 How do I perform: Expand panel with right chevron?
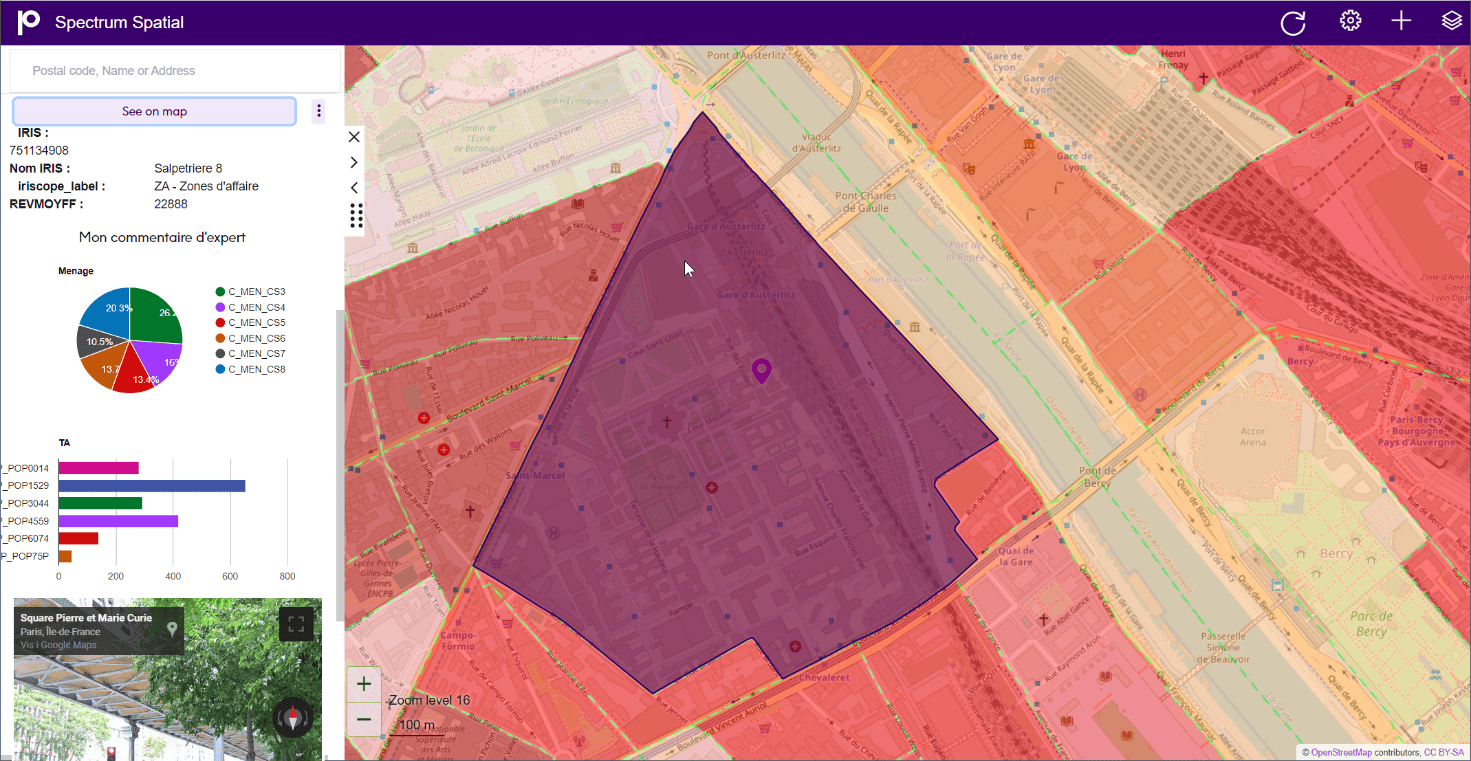pyautogui.click(x=354, y=162)
